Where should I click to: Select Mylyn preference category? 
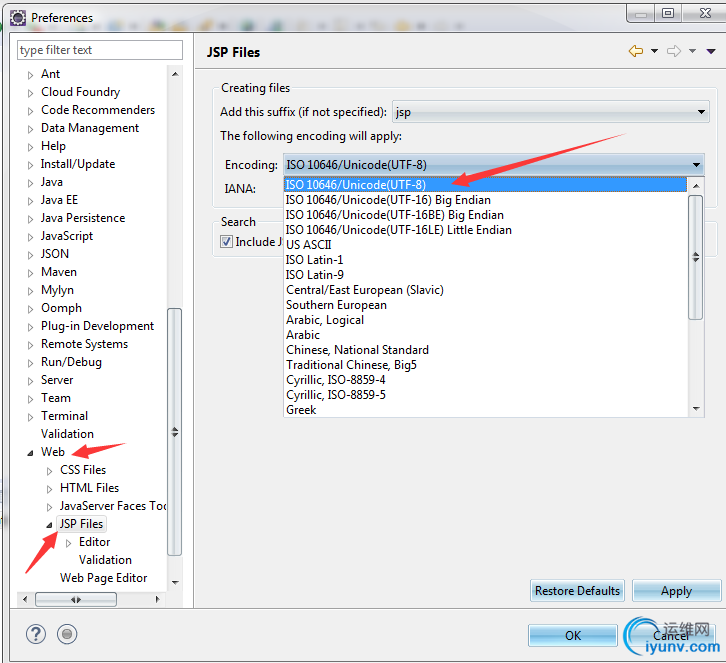[57, 290]
